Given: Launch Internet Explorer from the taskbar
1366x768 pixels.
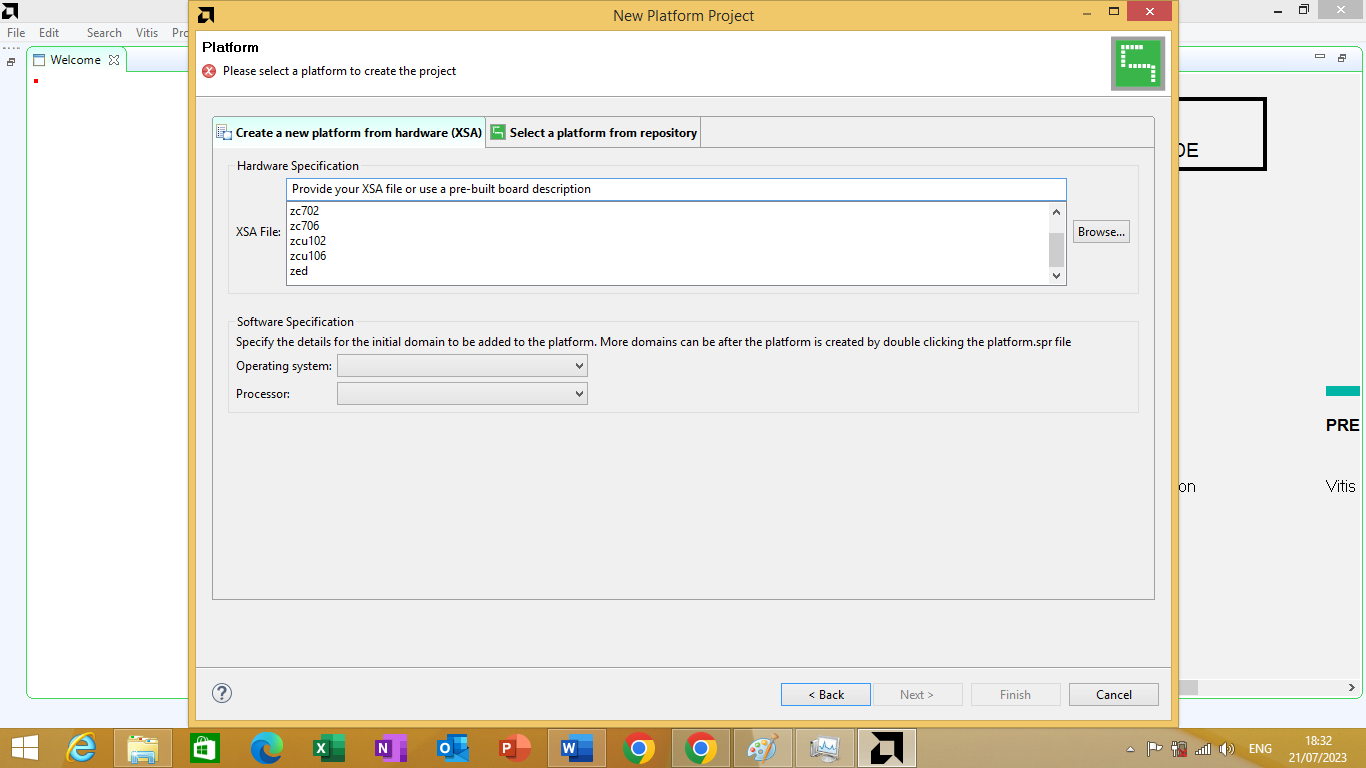Looking at the screenshot, I should click(x=81, y=748).
